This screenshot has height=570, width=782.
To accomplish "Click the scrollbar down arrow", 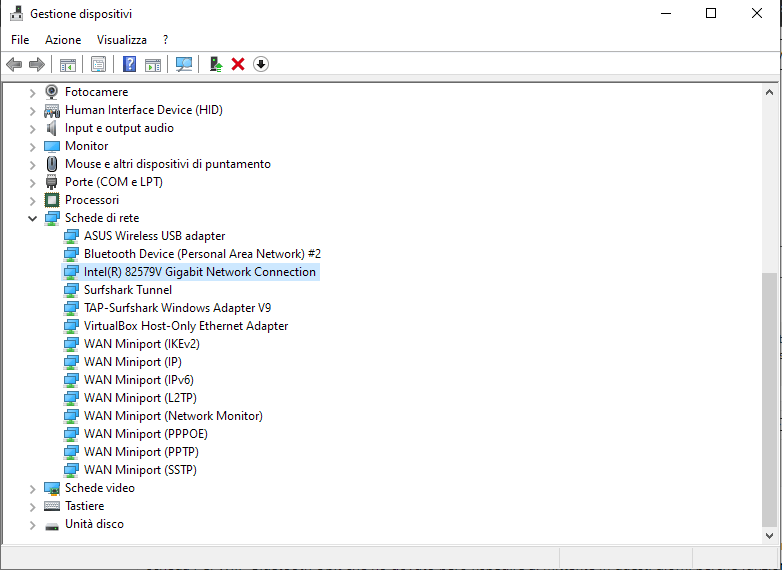I will point(769,536).
